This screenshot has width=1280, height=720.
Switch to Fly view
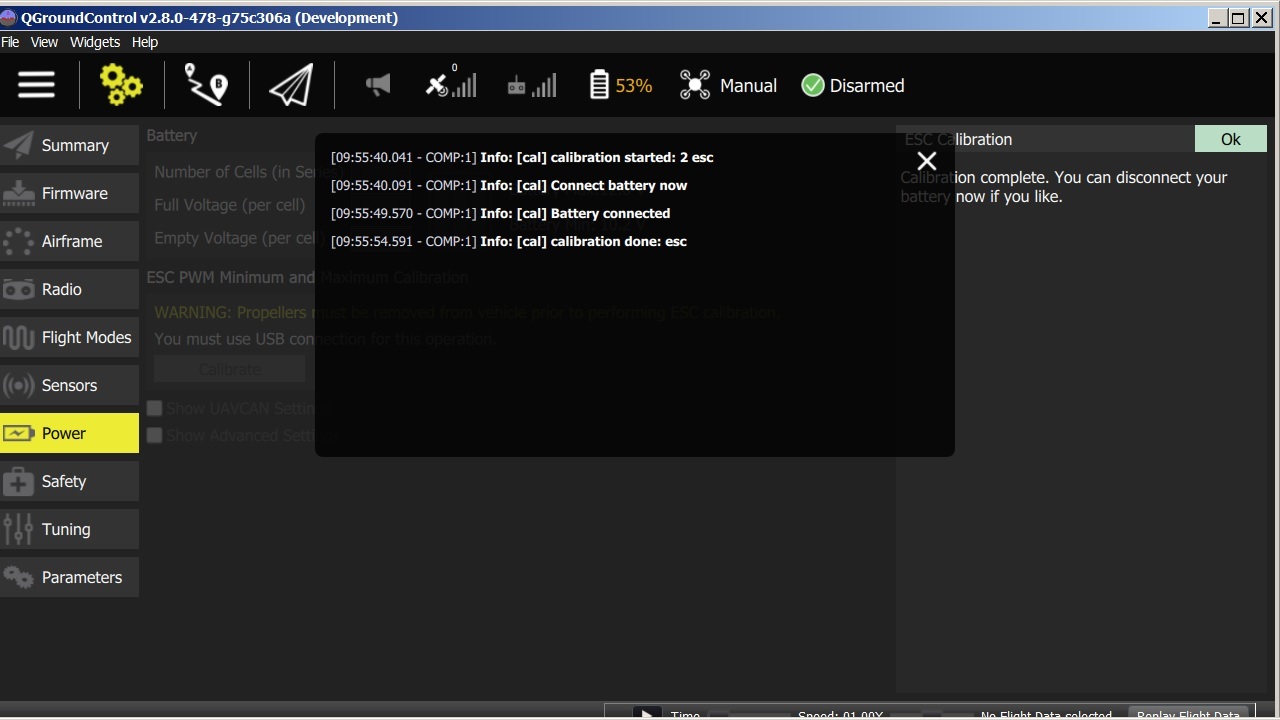(x=290, y=85)
